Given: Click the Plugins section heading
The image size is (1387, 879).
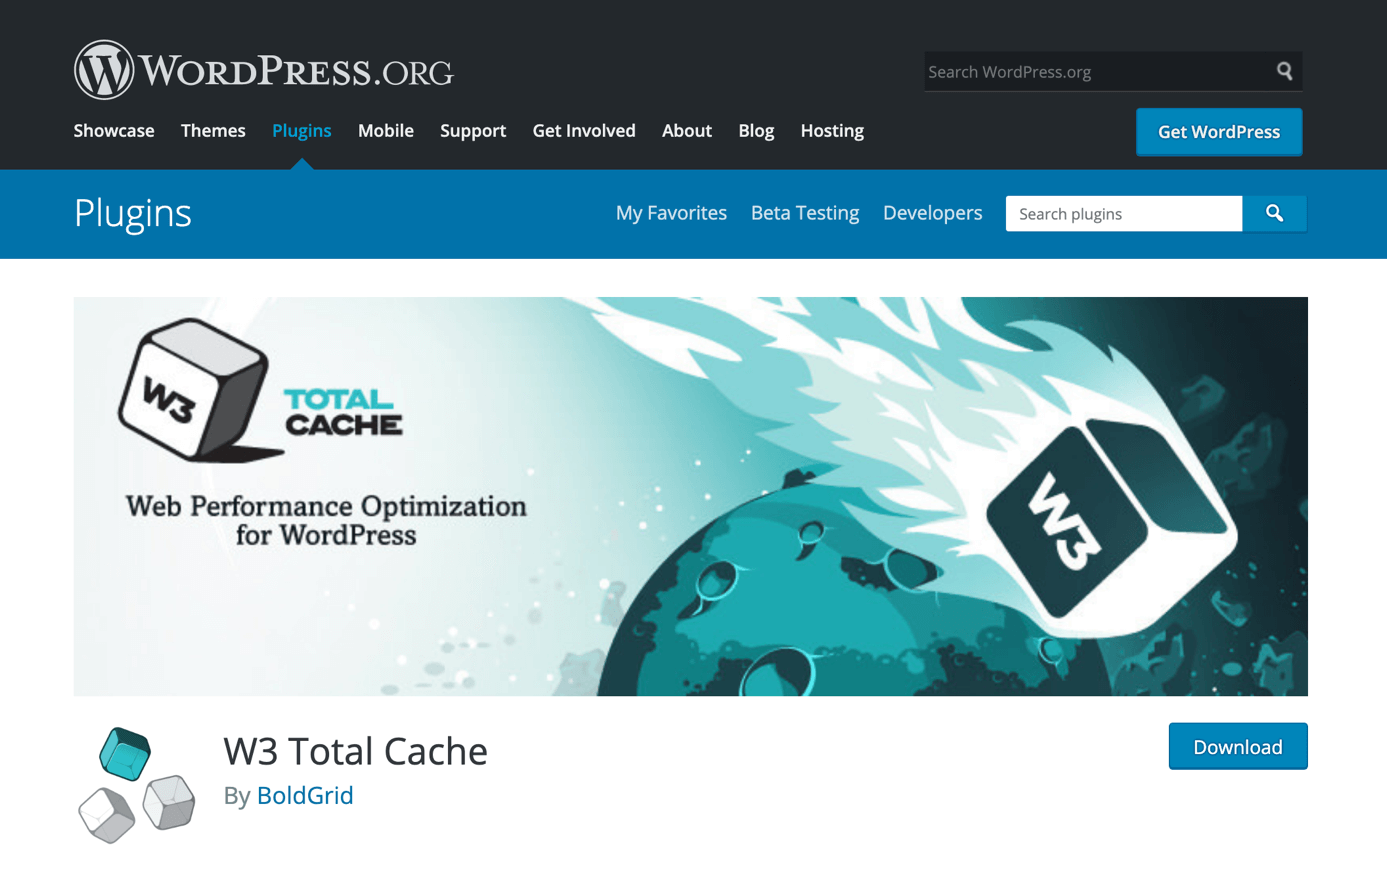Looking at the screenshot, I should point(133,213).
